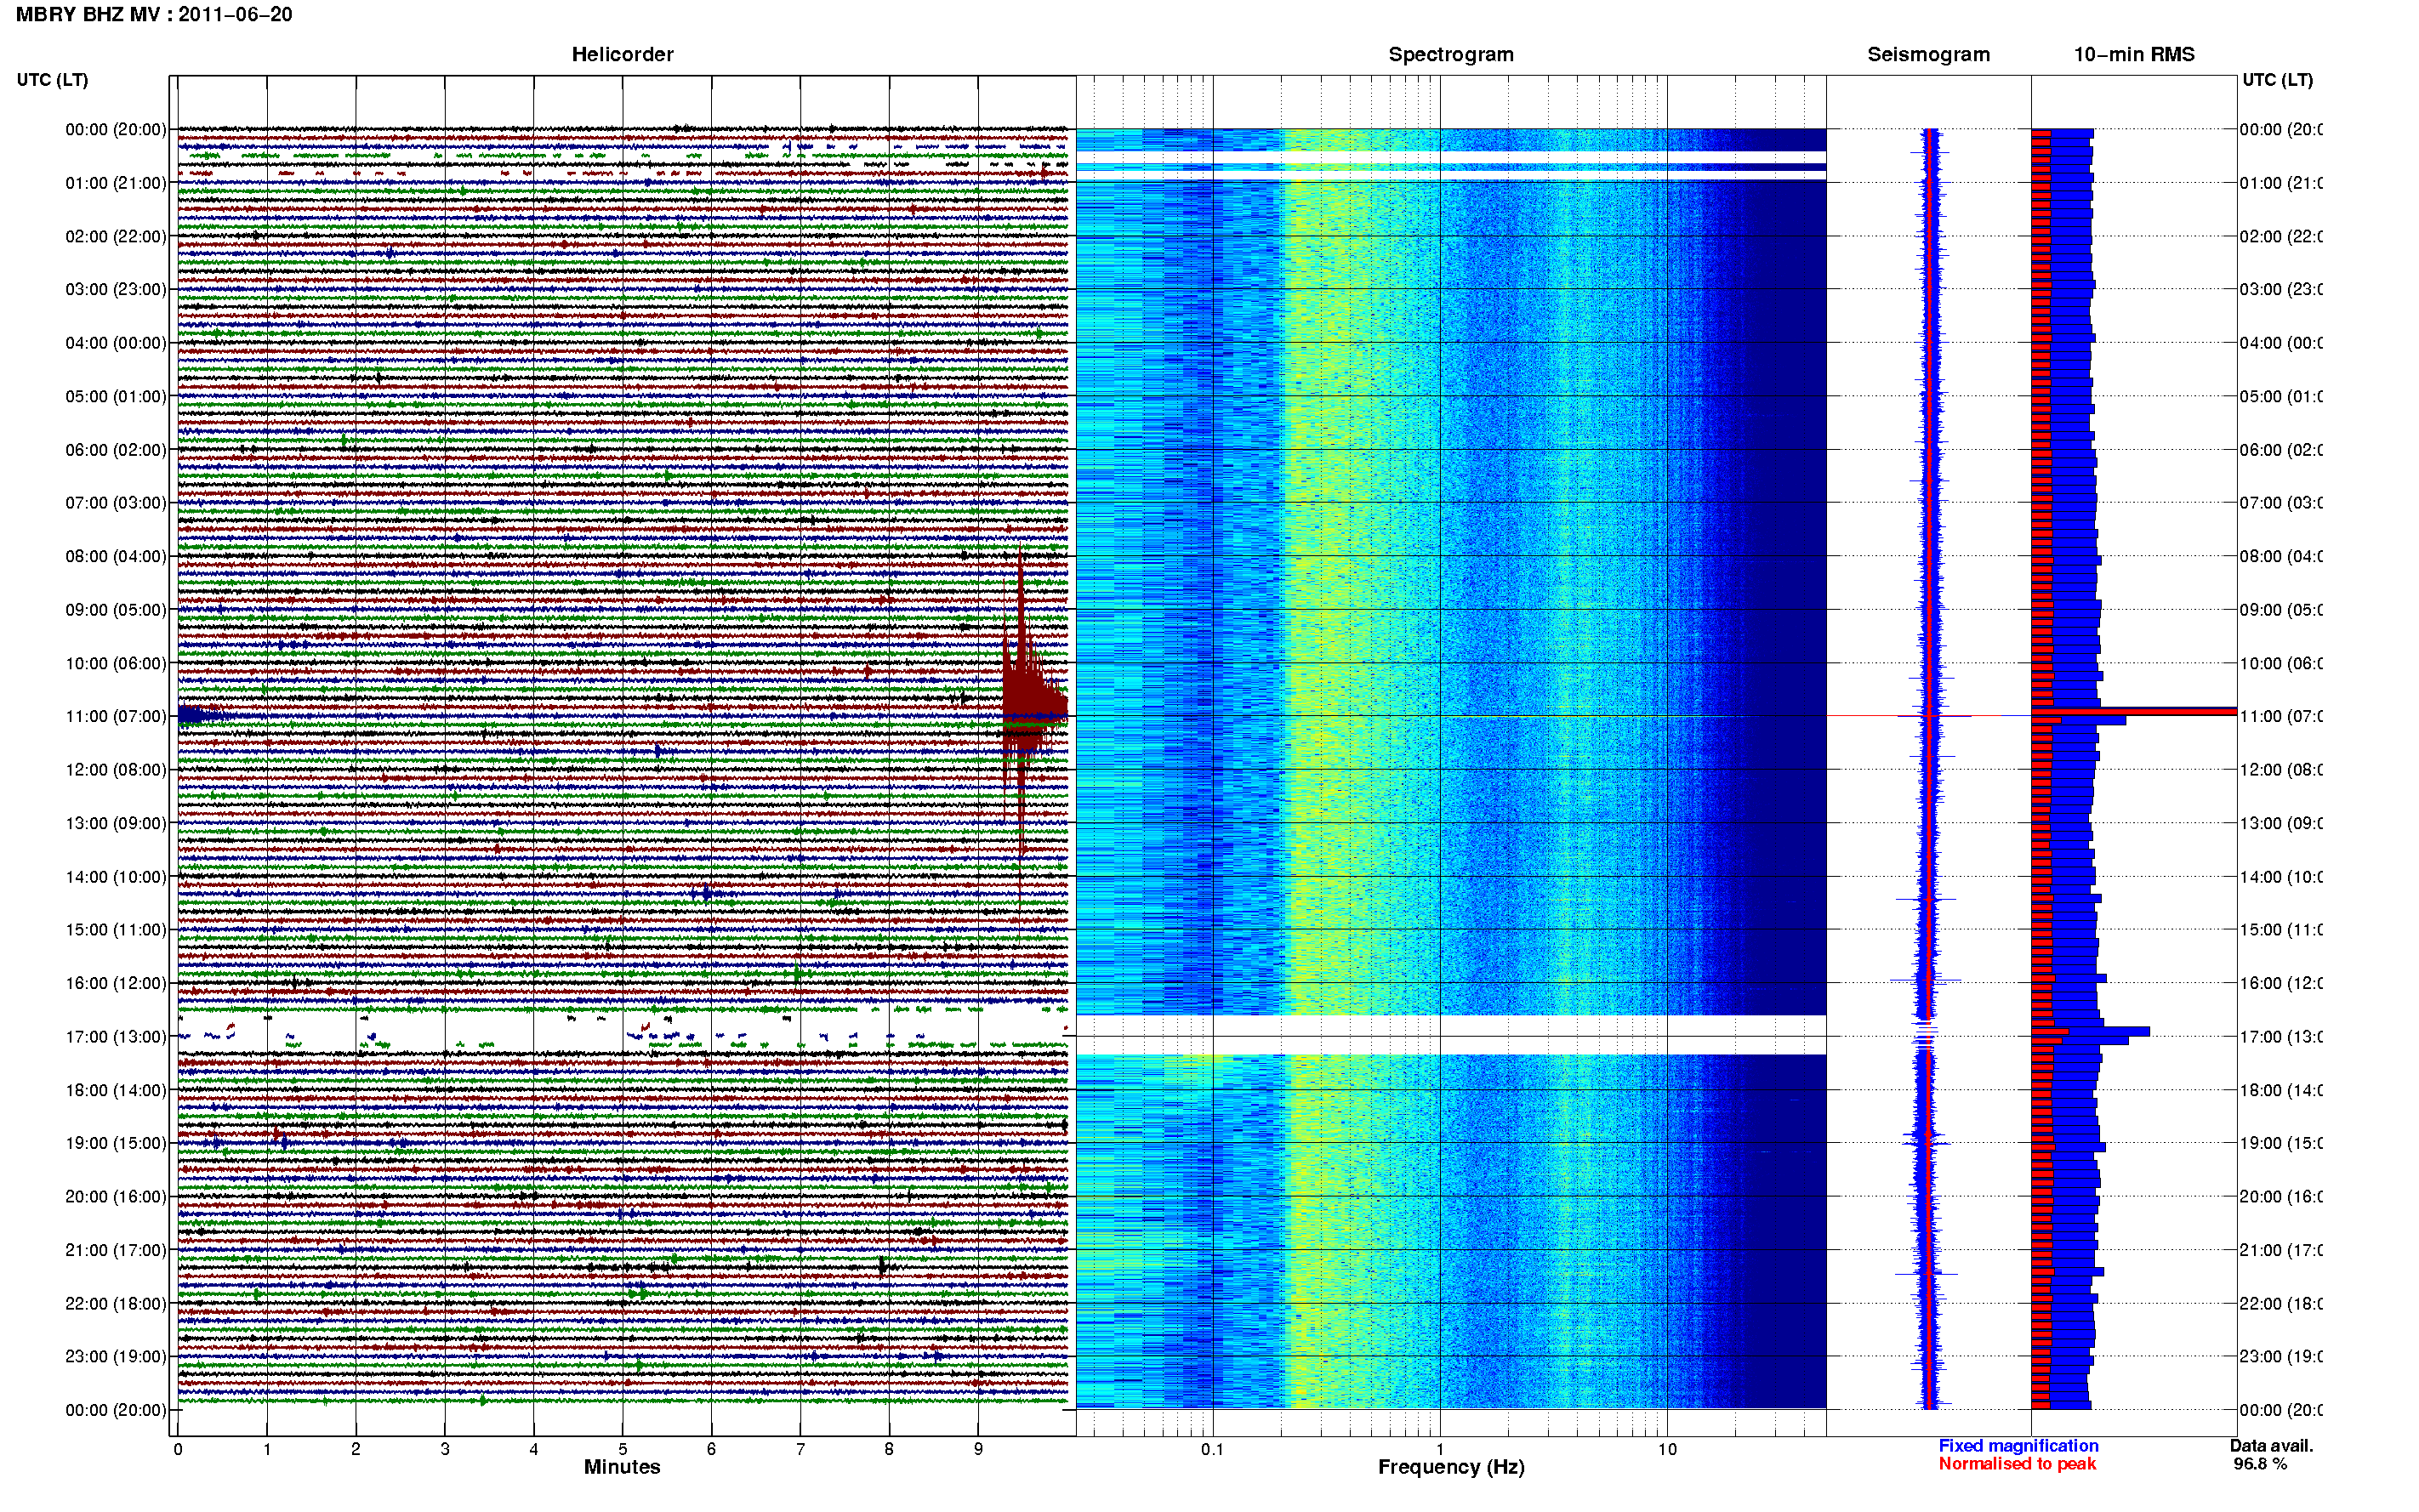
Task: Click the left time label '16:00 (12:00)'
Action: pyautogui.click(x=116, y=983)
